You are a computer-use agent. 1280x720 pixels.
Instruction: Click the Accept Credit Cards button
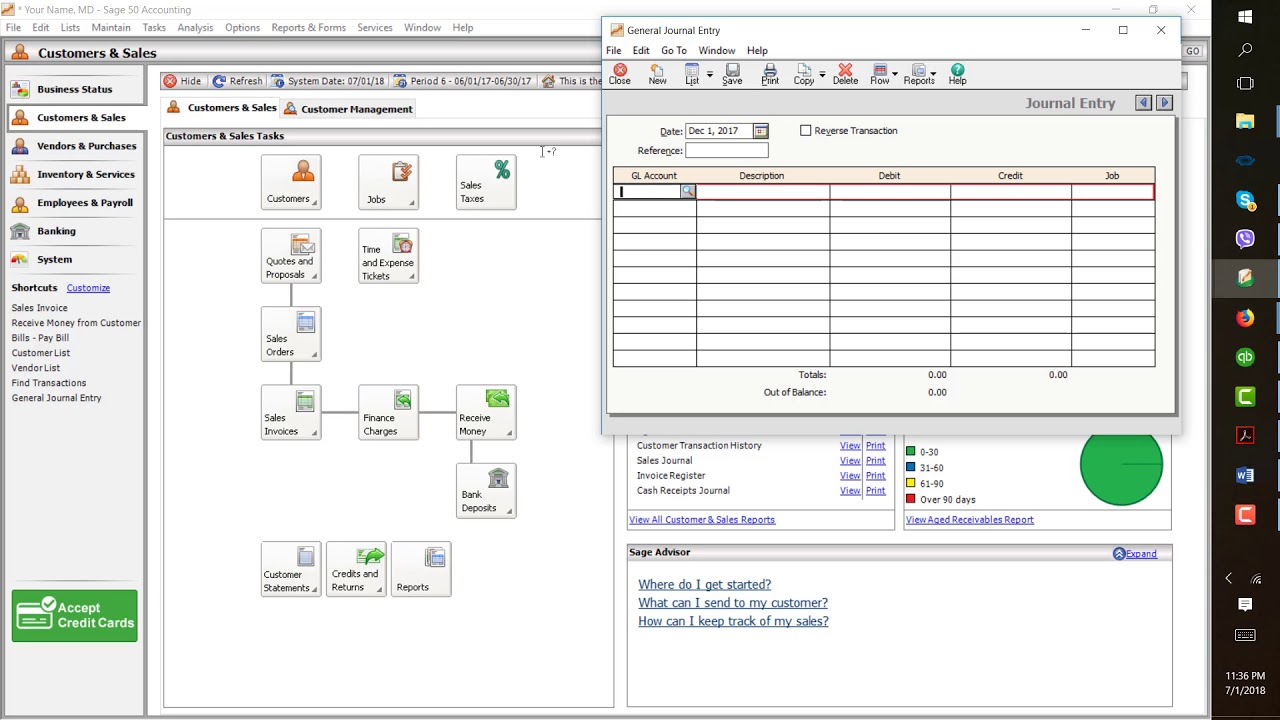[x=75, y=615]
